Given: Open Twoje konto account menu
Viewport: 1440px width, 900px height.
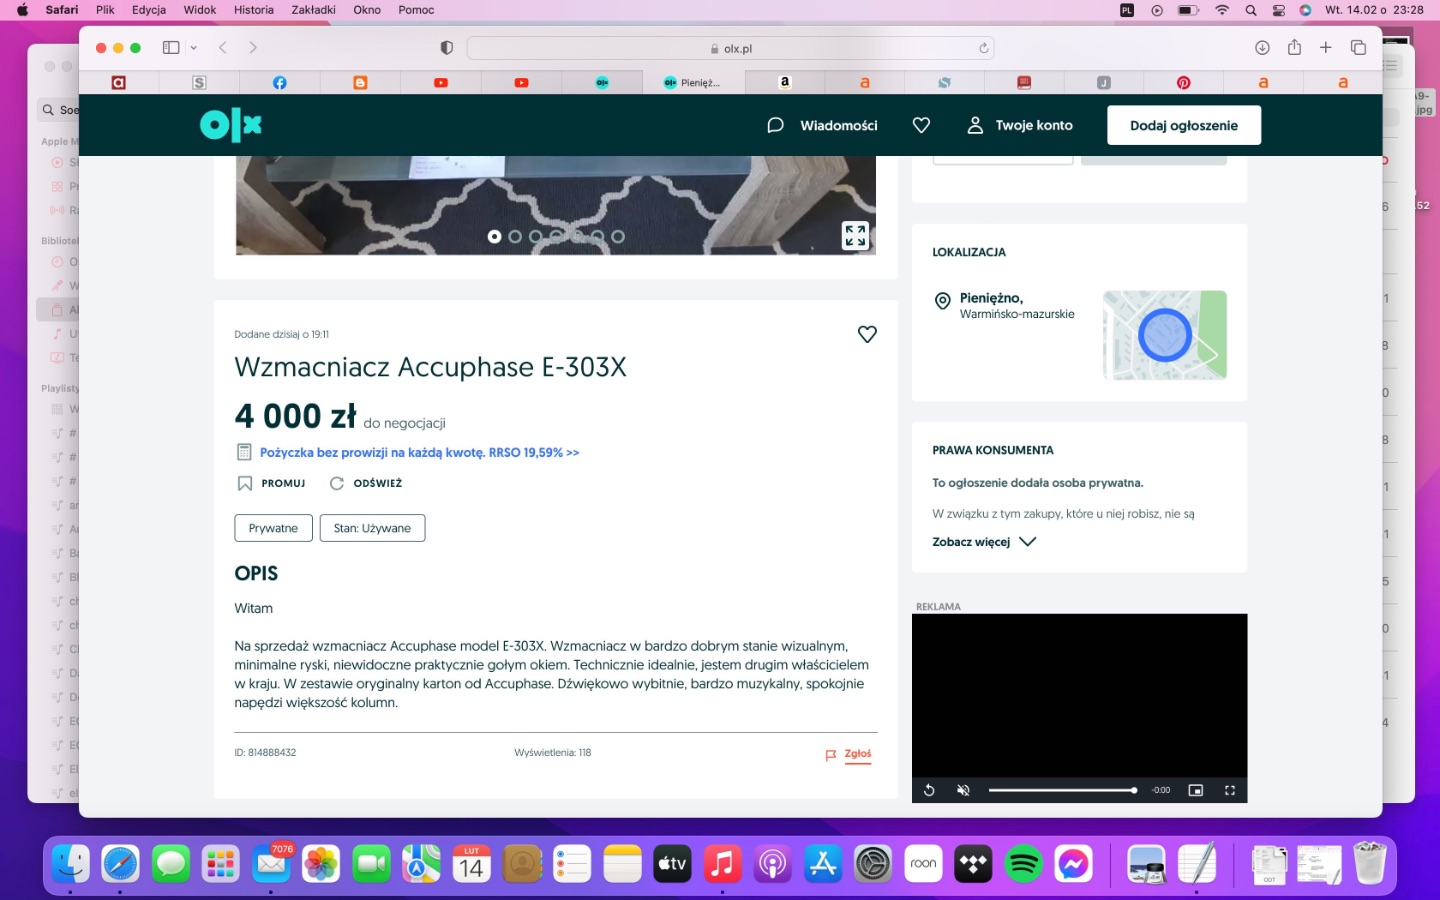Looking at the screenshot, I should [x=1020, y=125].
